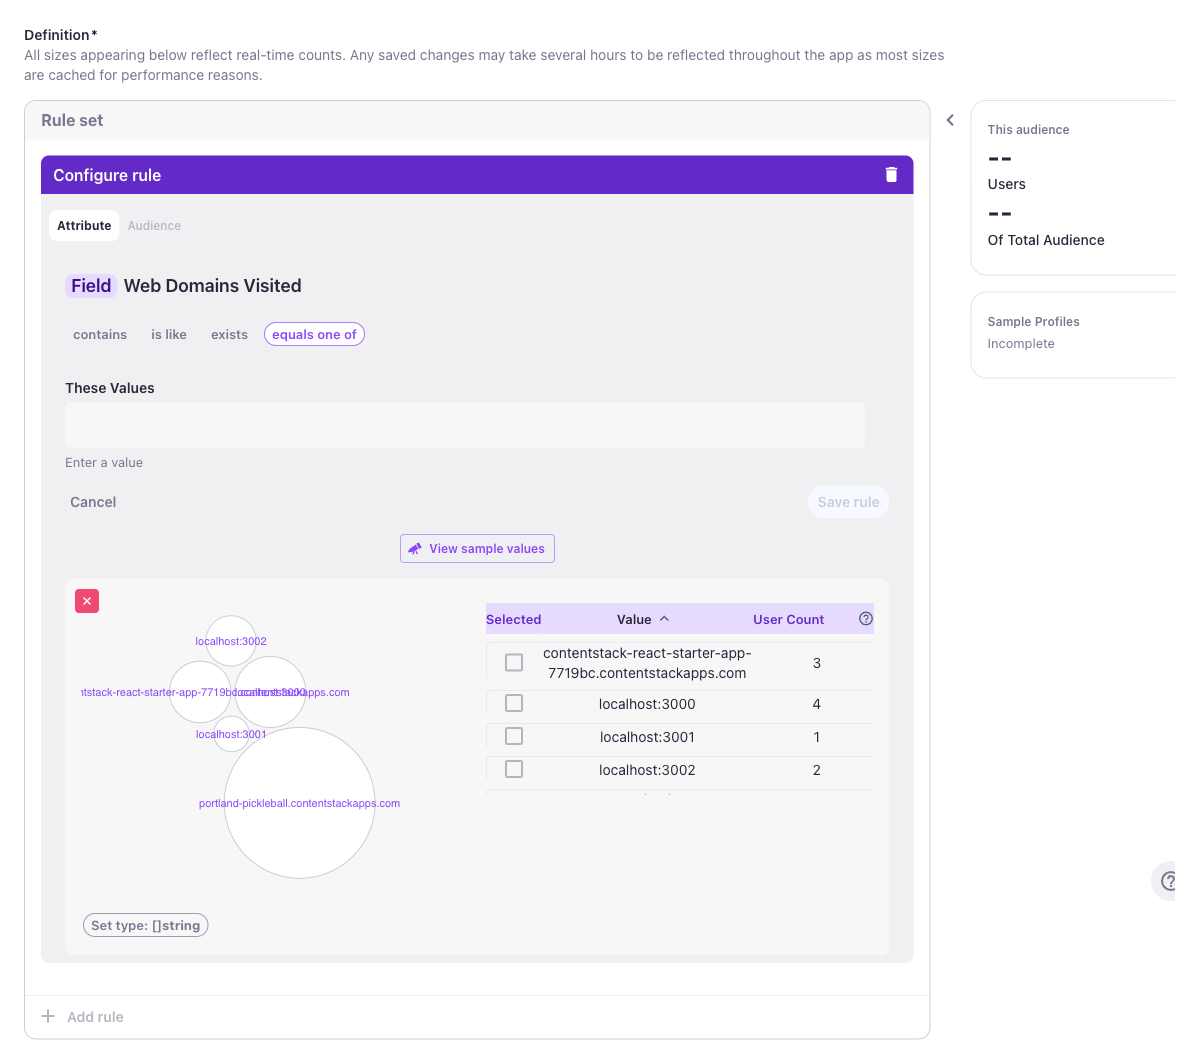Delete the rule with the trash icon
The width and height of the screenshot is (1199, 1064).
click(891, 175)
